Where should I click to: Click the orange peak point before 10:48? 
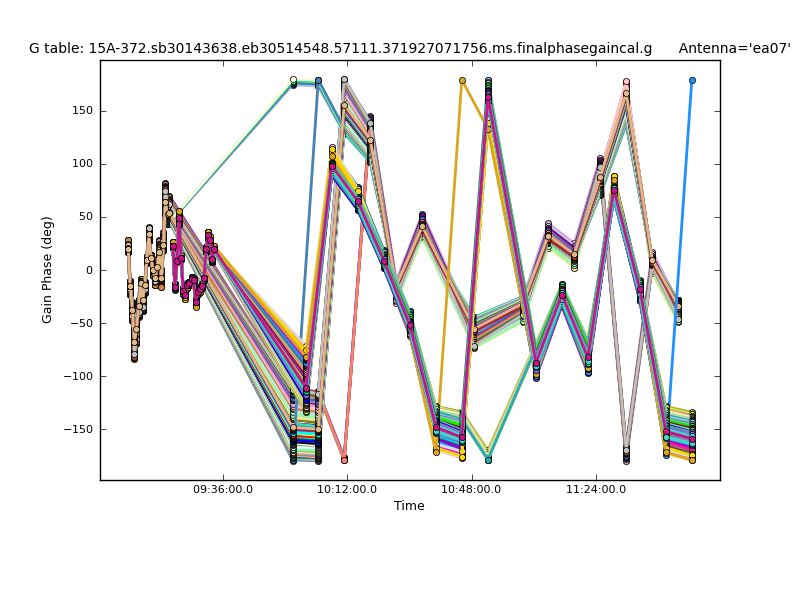(x=462, y=80)
